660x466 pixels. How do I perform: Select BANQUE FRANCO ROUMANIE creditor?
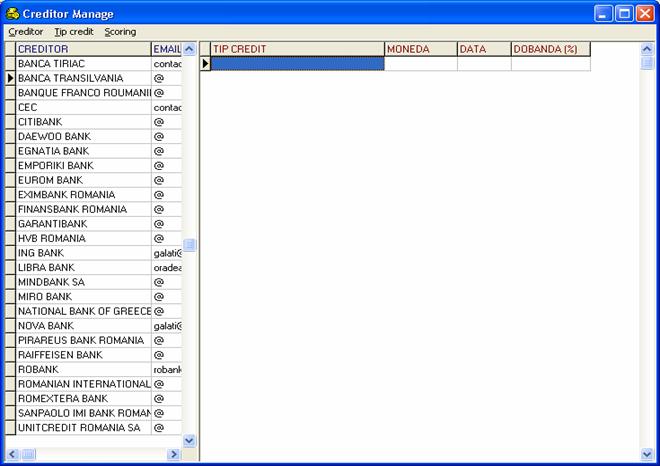[83, 93]
